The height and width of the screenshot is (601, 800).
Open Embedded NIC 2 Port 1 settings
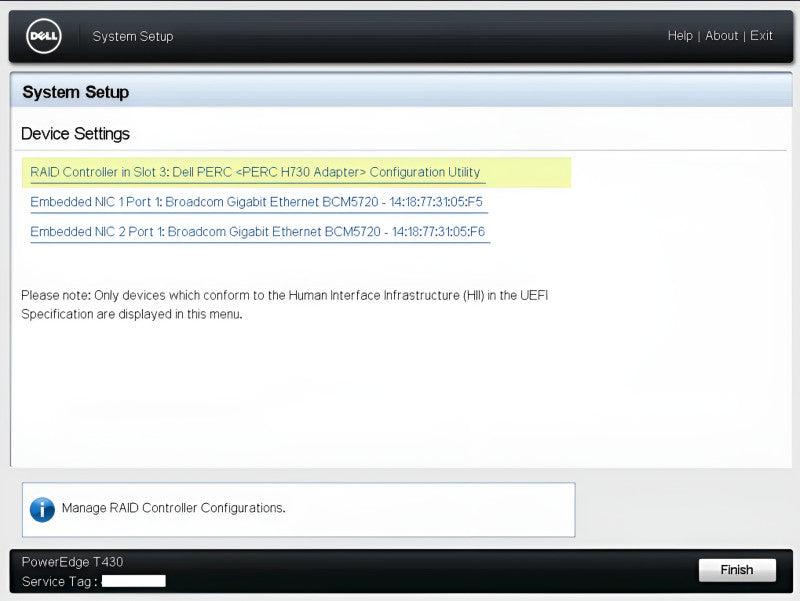coord(258,232)
